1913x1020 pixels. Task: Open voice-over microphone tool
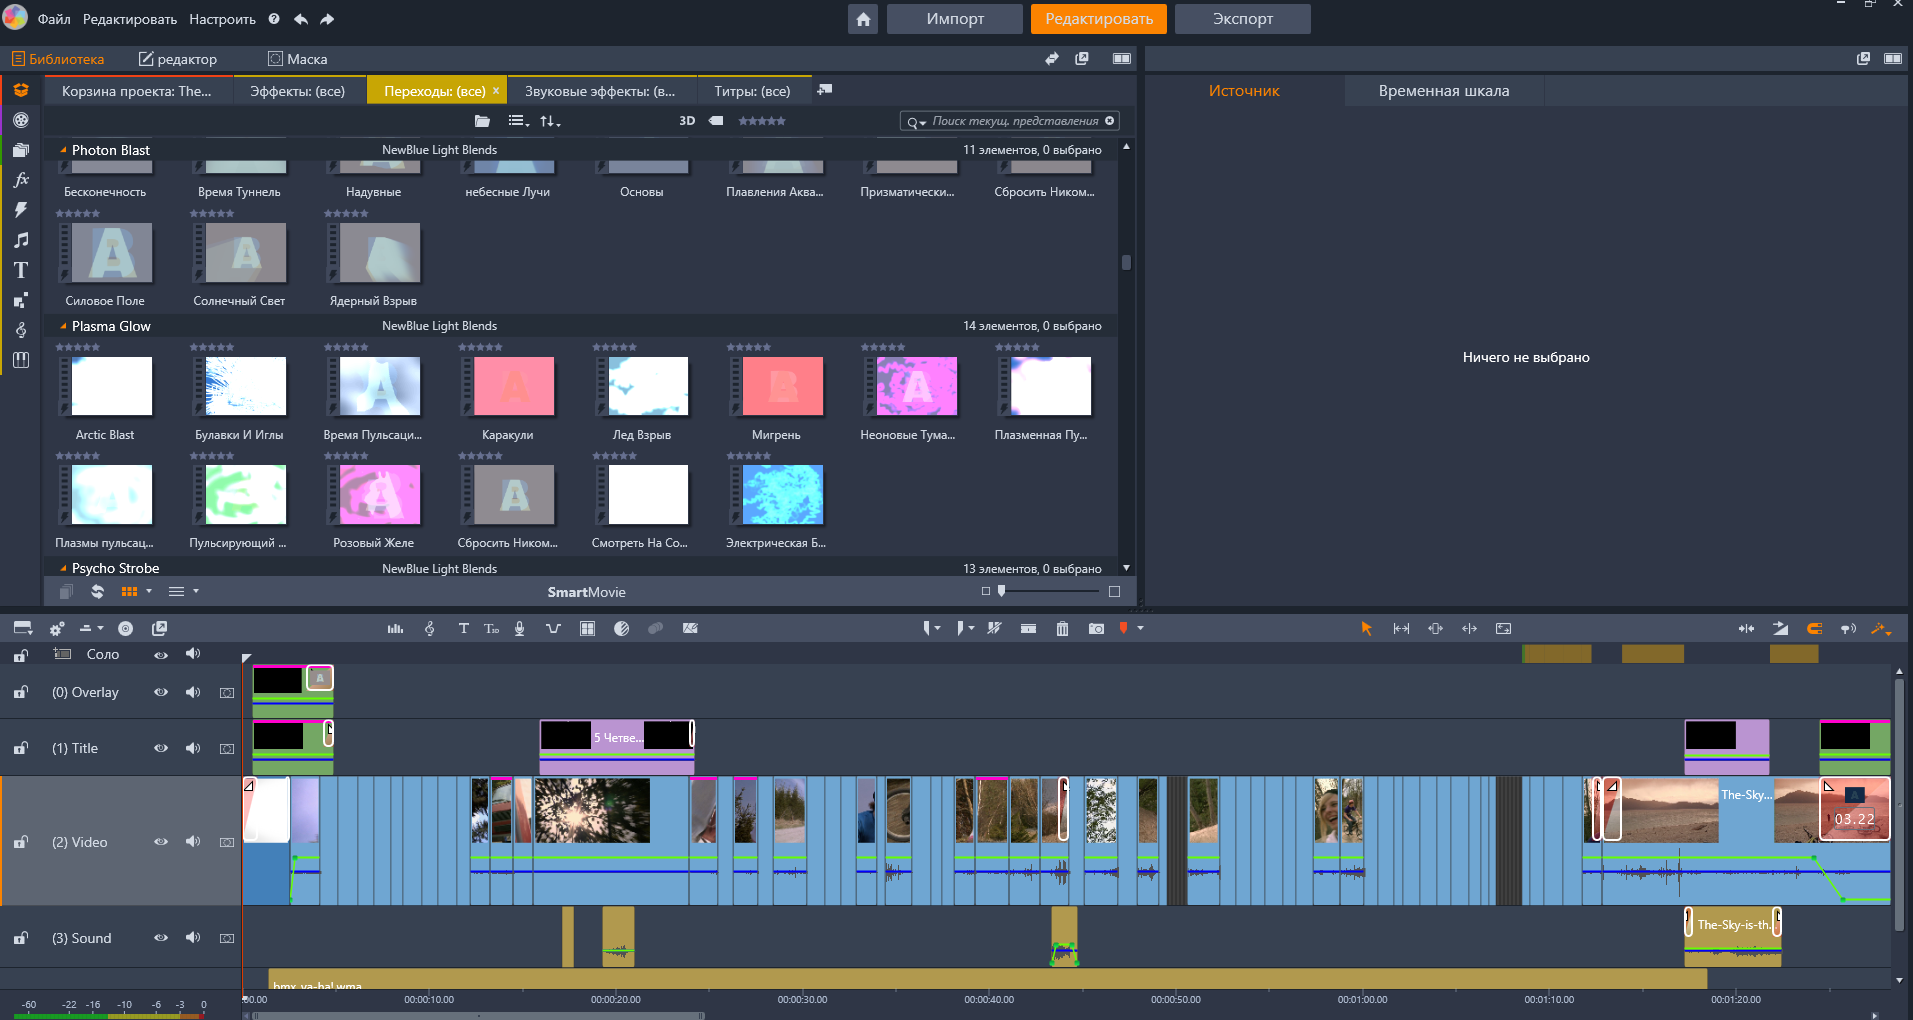[519, 629]
